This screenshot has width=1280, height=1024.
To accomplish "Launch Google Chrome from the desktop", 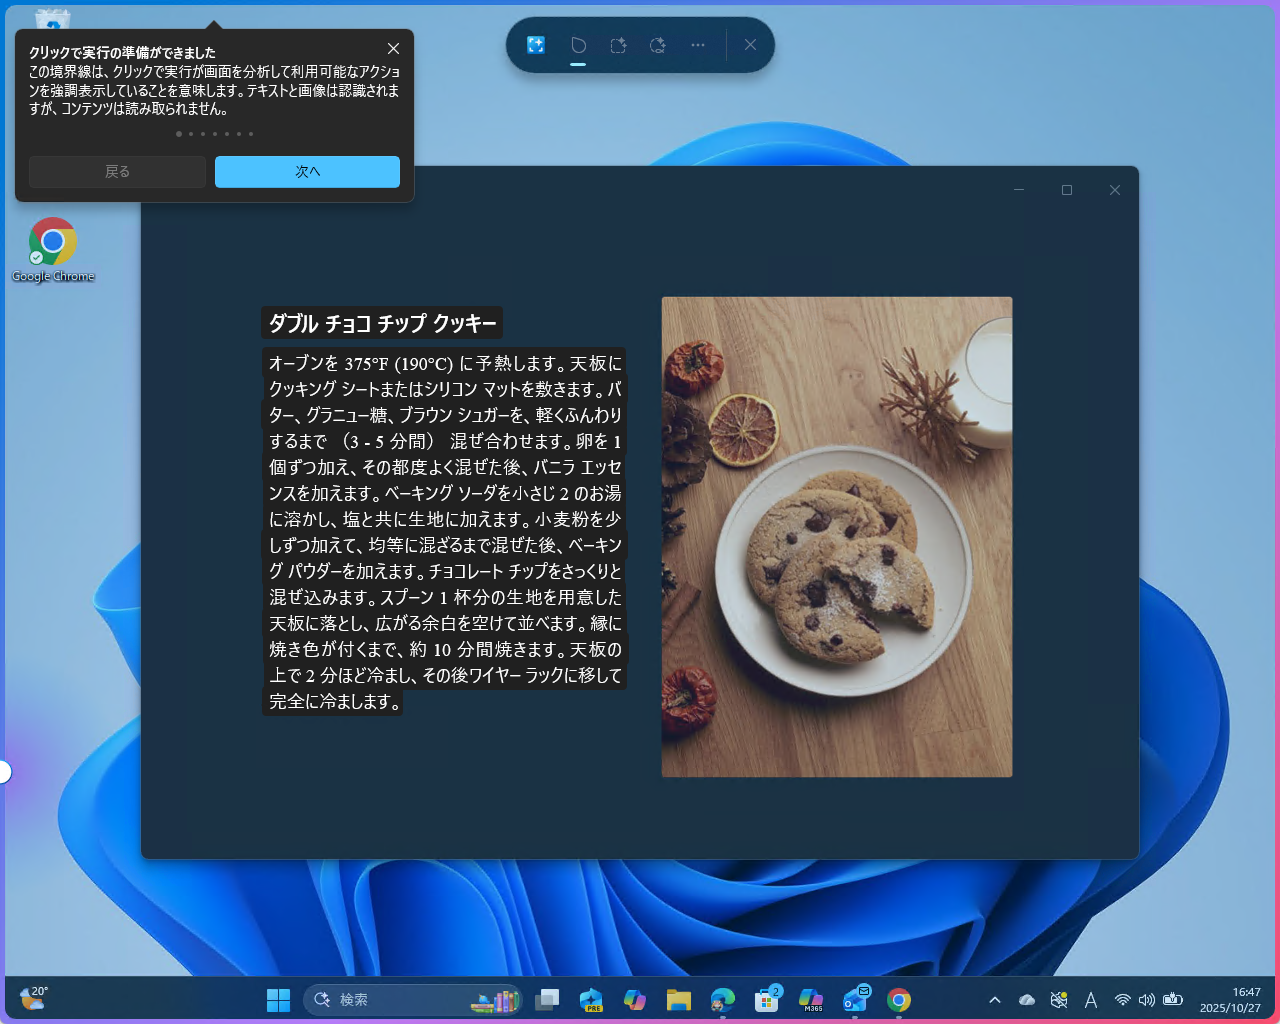I will [x=53, y=240].
